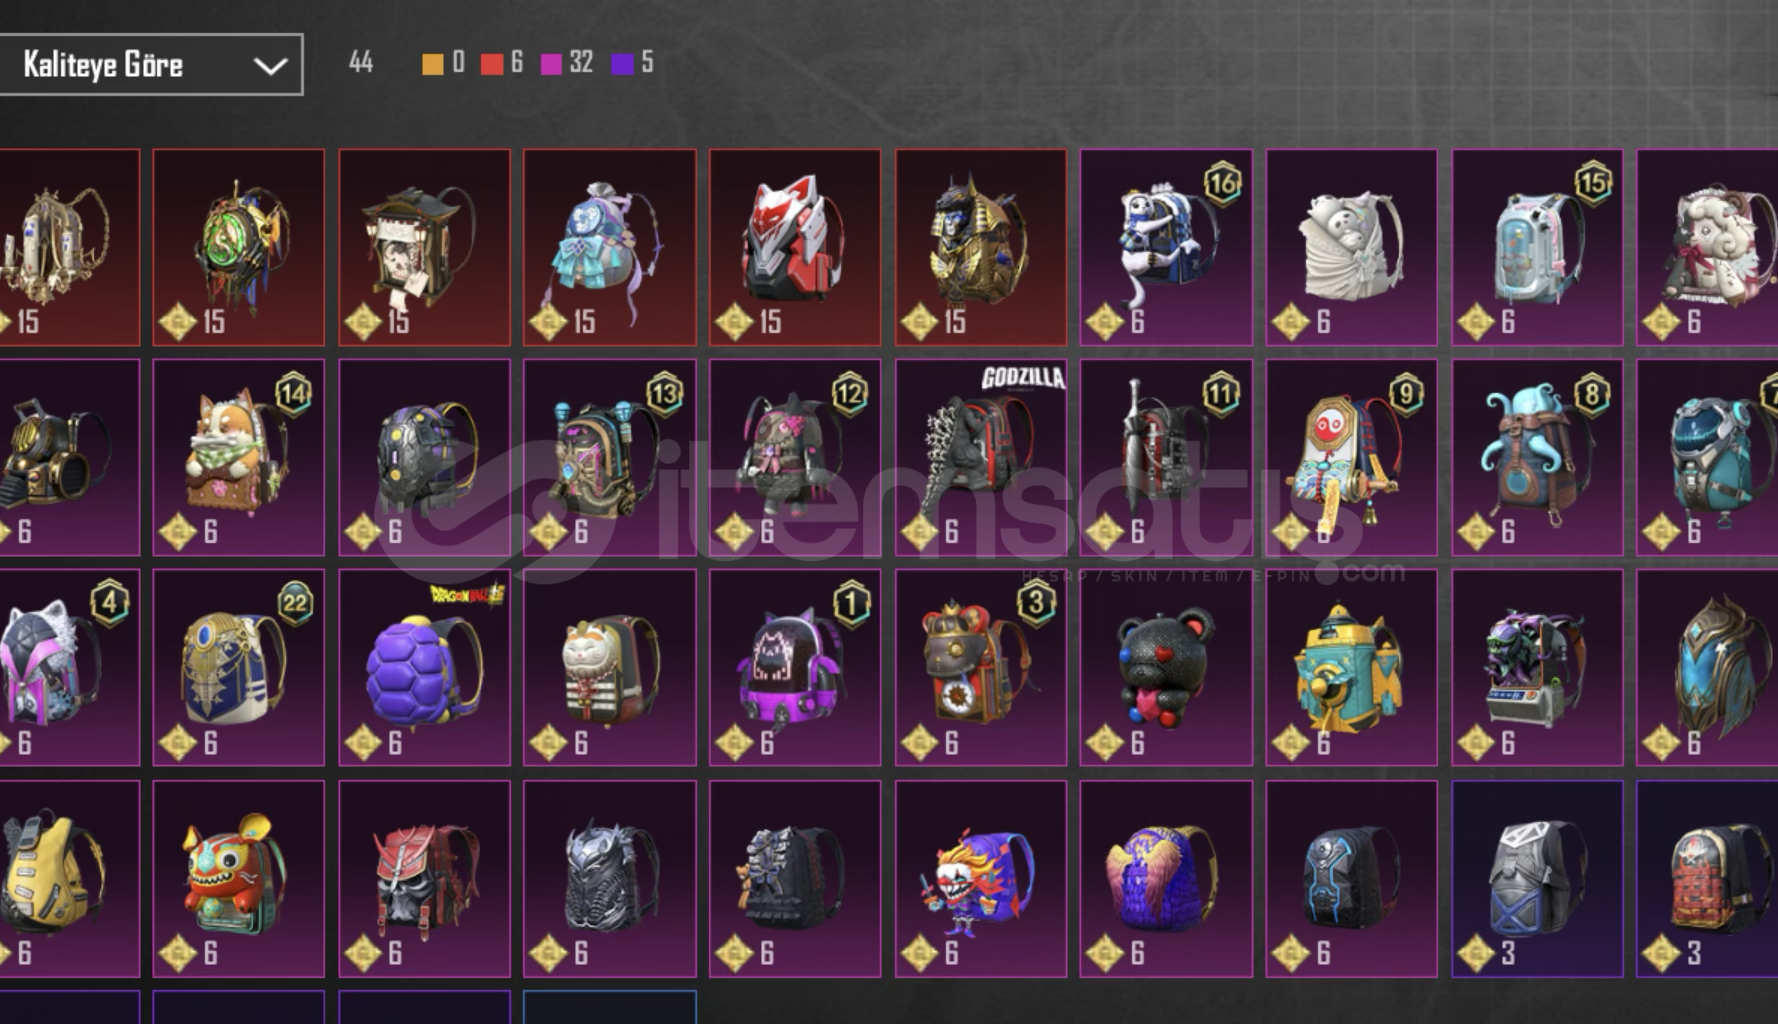Choose the golden Anubis pharaoh backpack

pyautogui.click(x=980, y=247)
